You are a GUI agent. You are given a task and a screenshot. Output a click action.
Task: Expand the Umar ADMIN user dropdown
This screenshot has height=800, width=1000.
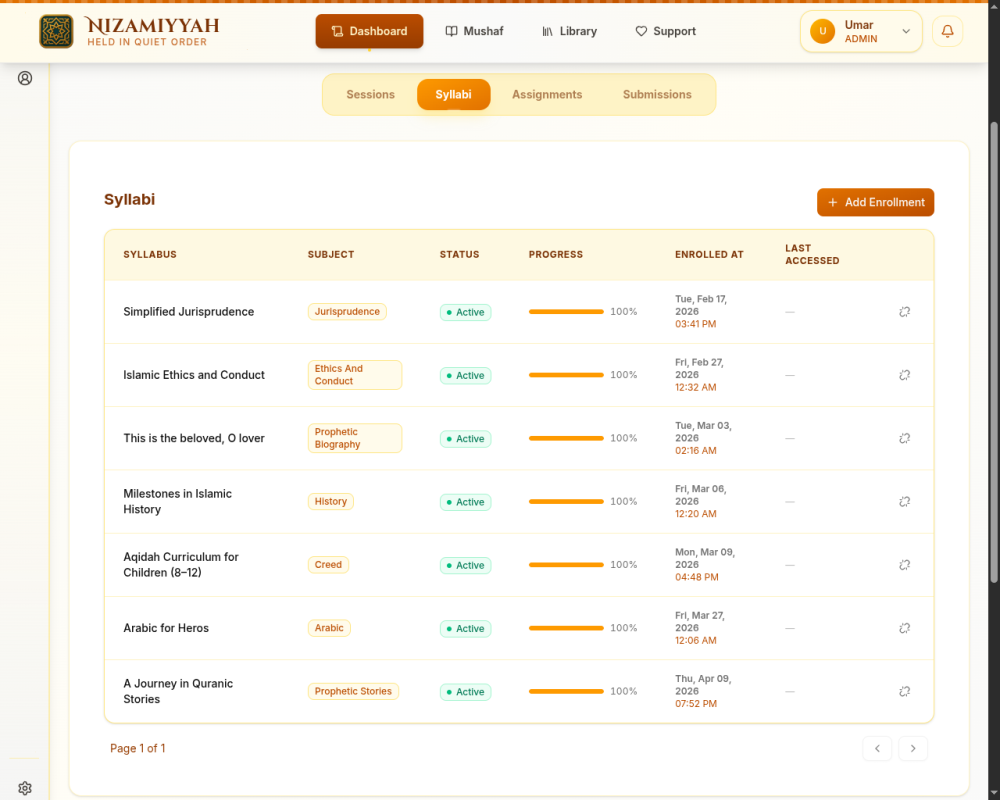[x=861, y=31]
